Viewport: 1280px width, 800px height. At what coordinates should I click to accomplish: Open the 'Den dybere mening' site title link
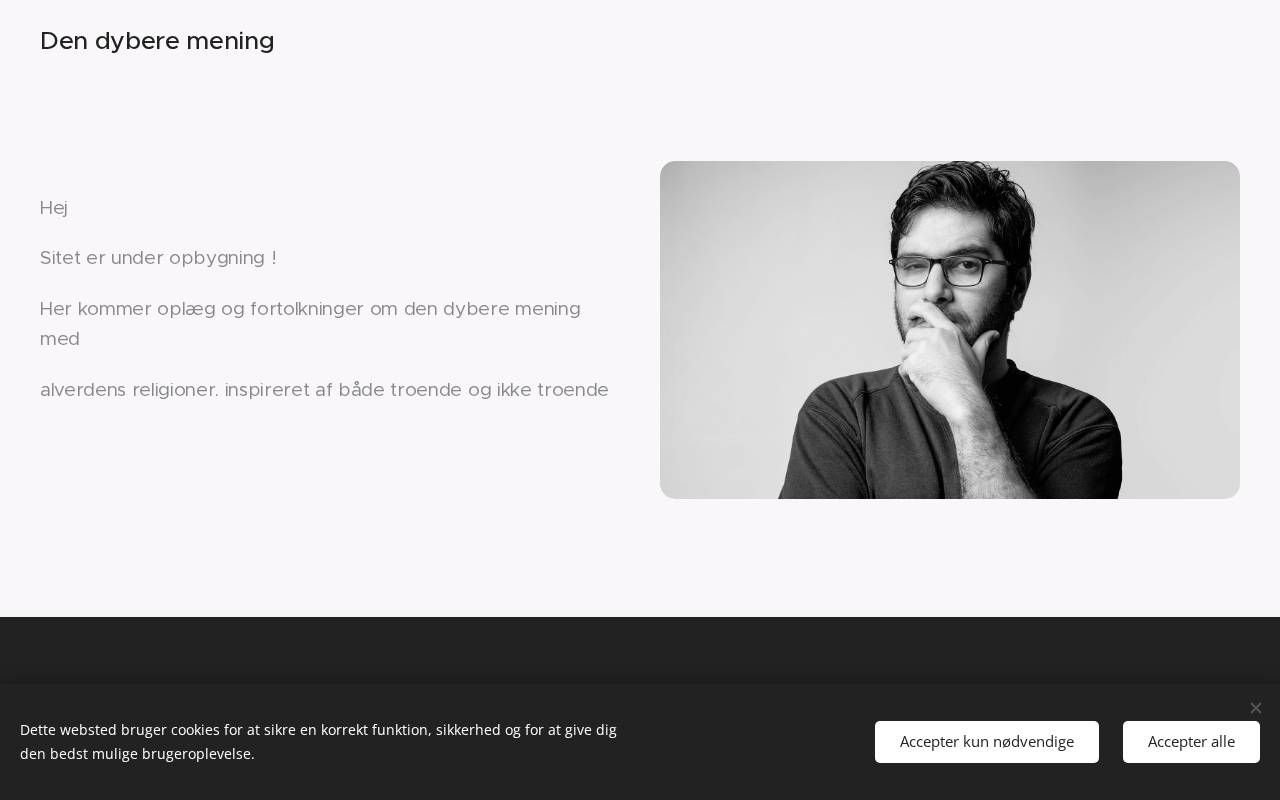click(157, 41)
